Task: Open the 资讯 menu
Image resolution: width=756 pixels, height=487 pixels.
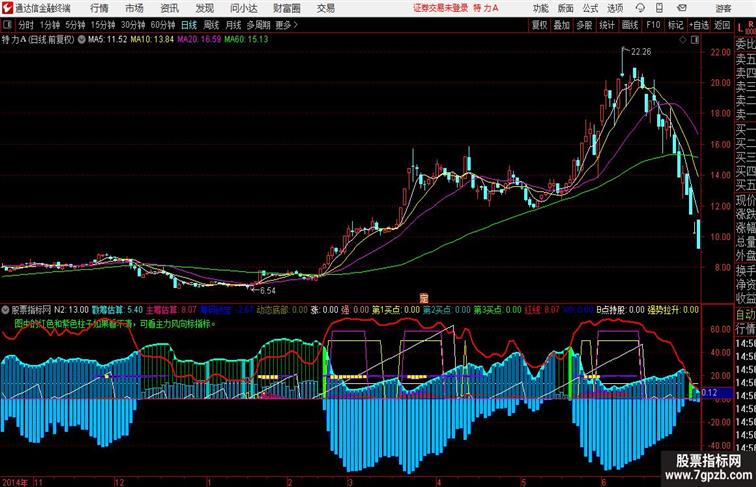Action: pyautogui.click(x=169, y=8)
